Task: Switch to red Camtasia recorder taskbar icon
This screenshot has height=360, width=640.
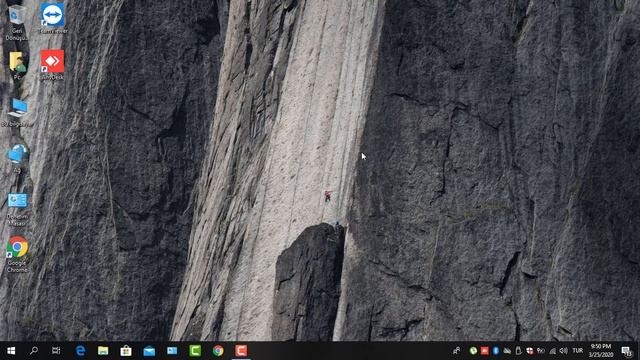Action: pos(241,351)
